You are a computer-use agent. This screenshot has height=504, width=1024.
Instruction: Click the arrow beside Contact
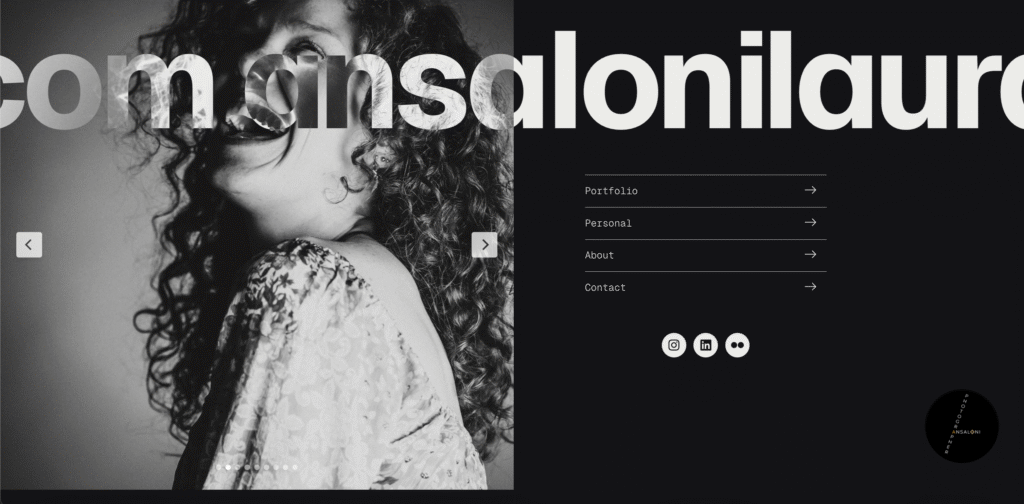point(810,287)
